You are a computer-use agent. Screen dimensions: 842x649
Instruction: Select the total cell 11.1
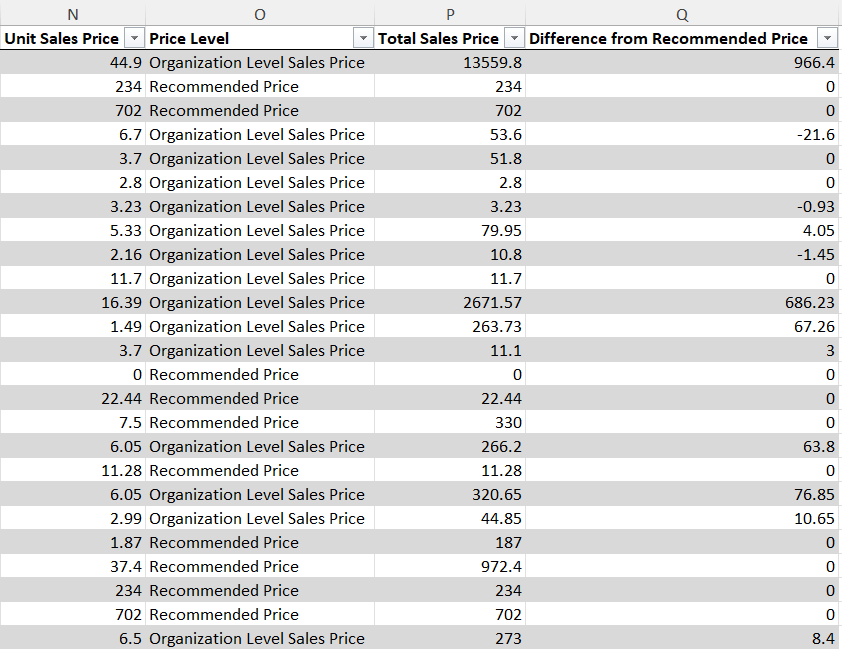tap(450, 351)
